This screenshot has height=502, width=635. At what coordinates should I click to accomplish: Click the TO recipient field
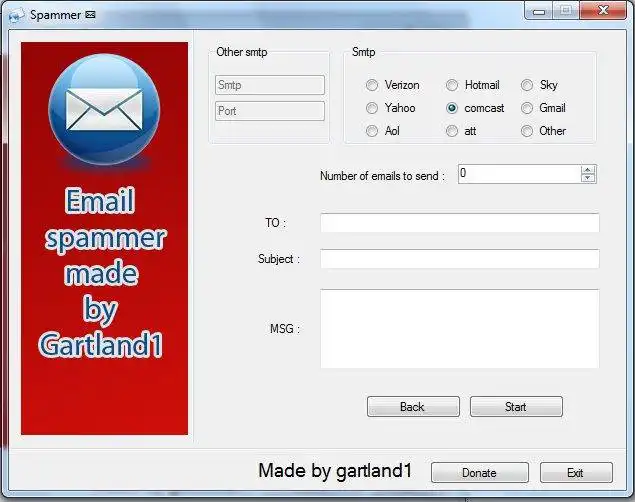pos(460,223)
